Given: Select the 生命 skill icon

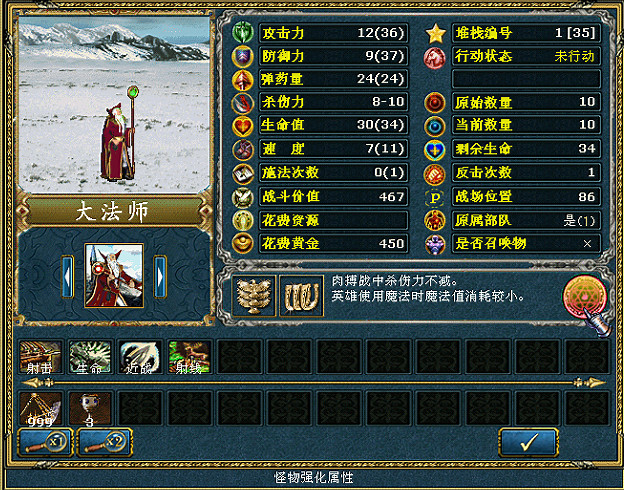Looking at the screenshot, I should click(x=90, y=357).
